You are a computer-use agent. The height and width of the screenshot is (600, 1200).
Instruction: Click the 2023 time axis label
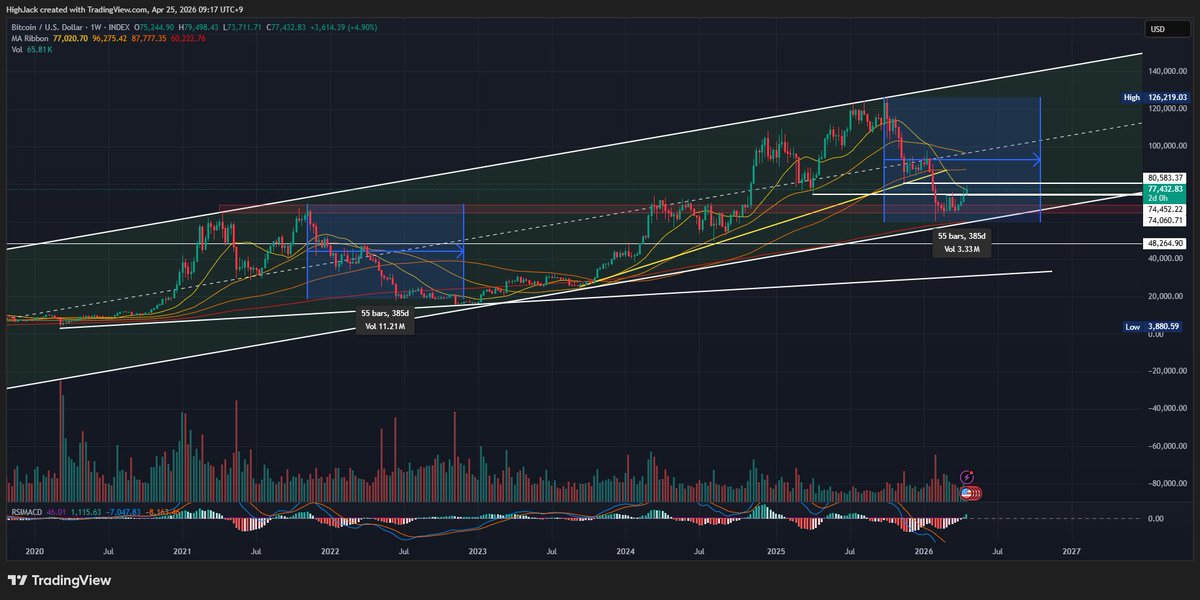pos(477,551)
